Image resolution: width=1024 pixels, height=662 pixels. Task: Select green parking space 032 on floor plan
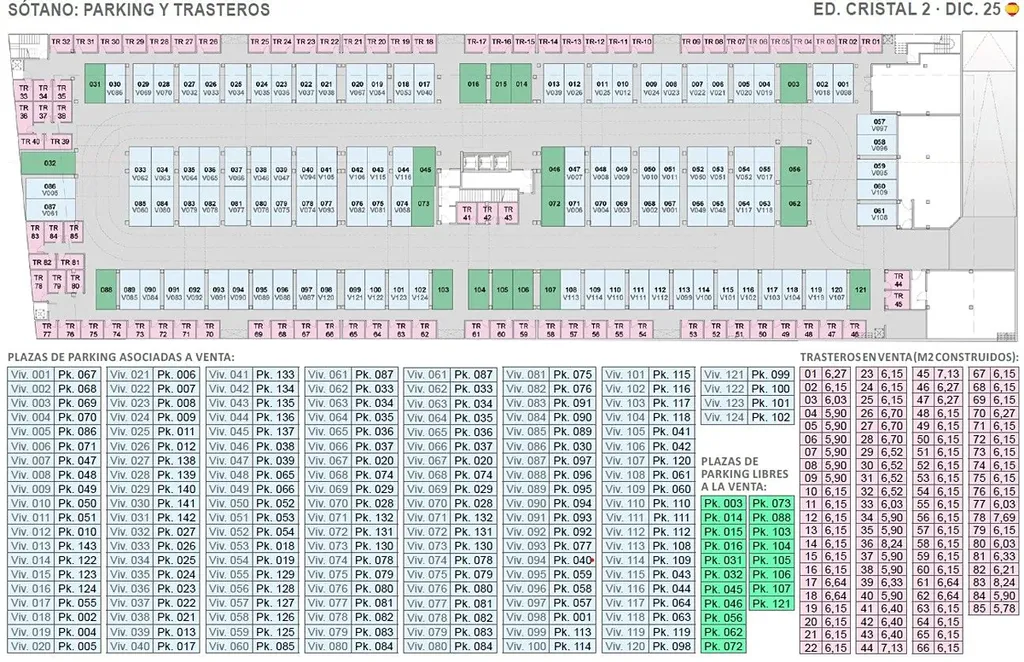pyautogui.click(x=50, y=162)
